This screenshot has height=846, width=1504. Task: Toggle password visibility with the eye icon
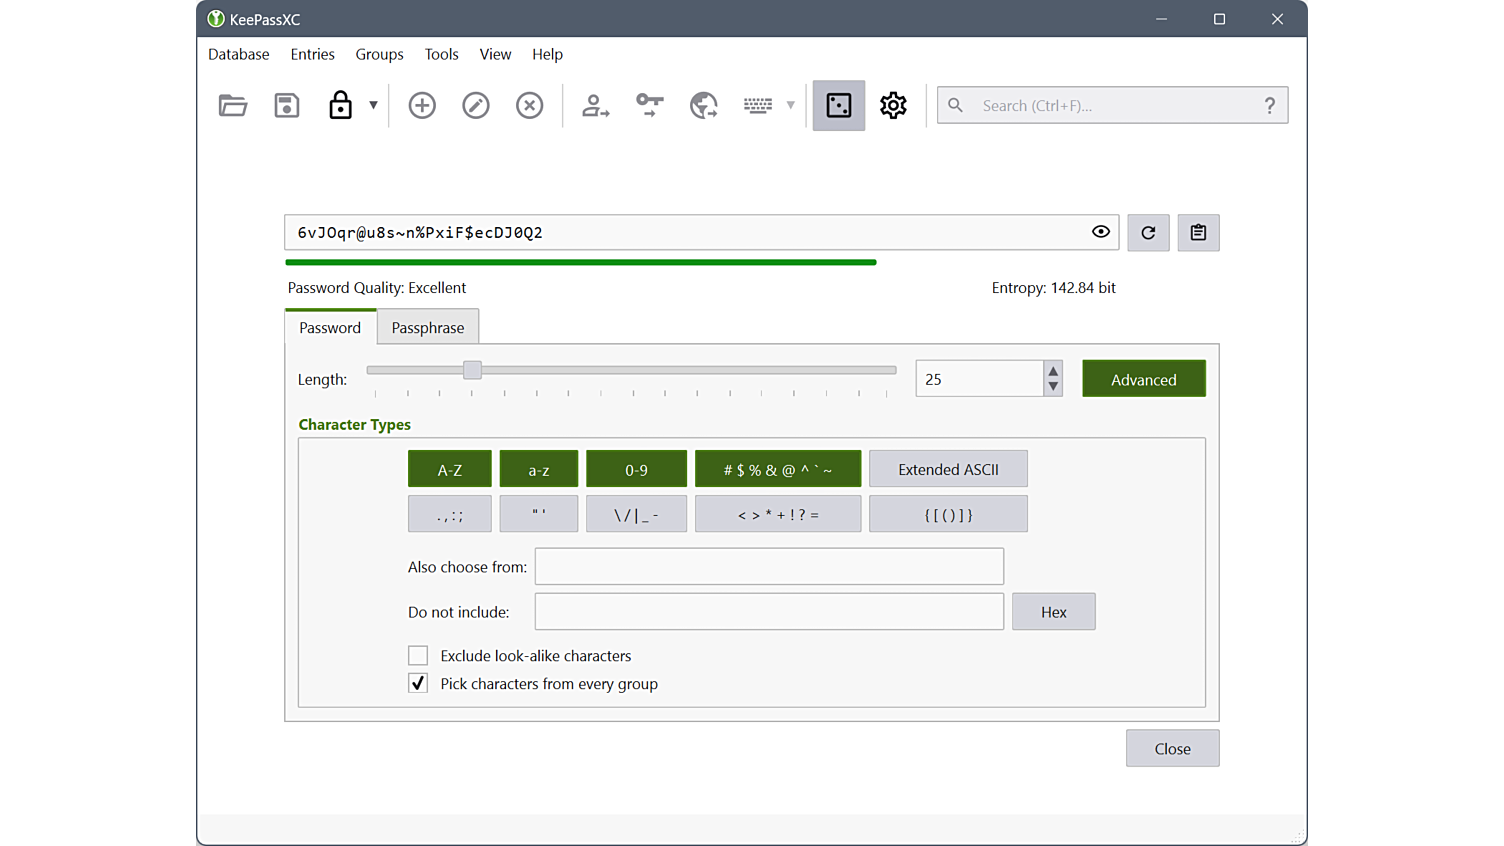click(x=1101, y=232)
